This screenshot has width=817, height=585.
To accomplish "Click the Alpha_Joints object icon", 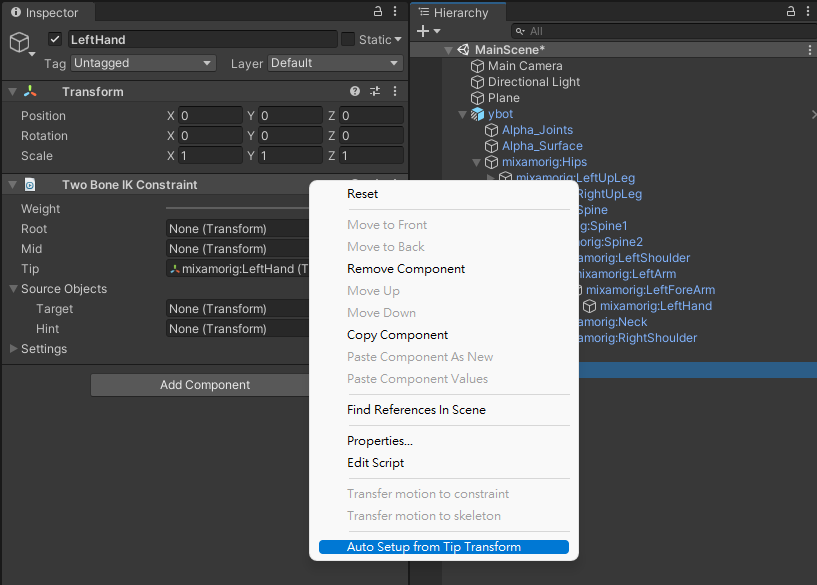I will 491,130.
